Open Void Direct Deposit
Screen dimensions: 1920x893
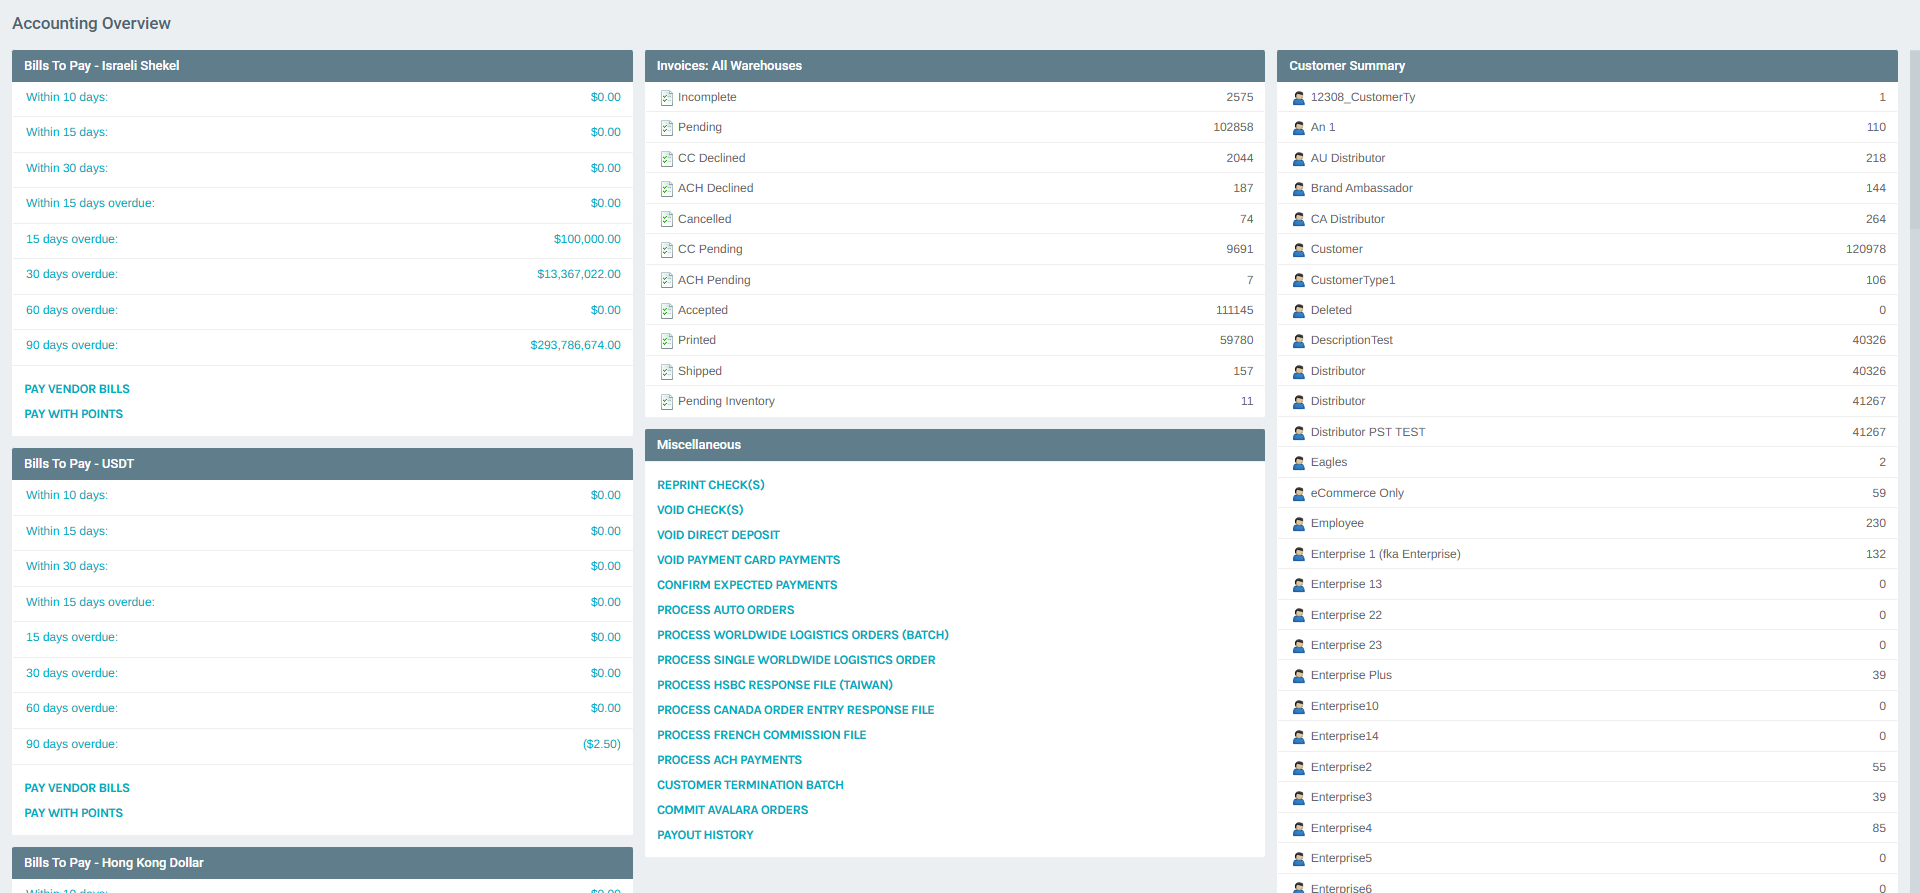(718, 535)
